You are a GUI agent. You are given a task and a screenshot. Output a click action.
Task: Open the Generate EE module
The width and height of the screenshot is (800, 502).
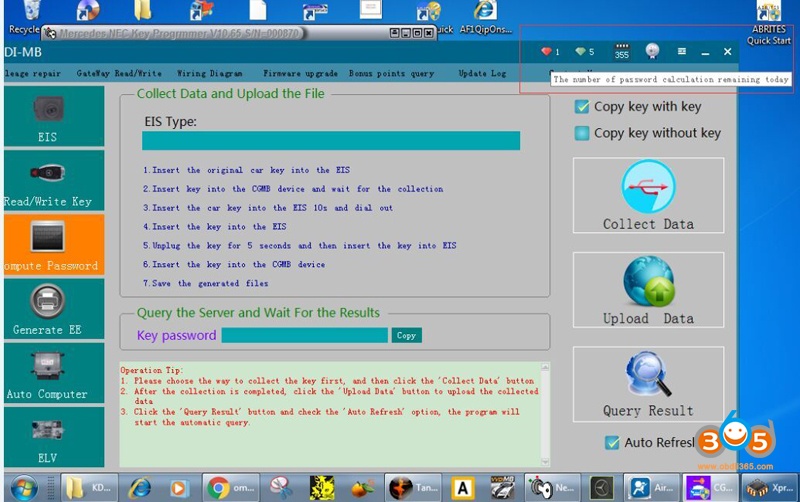point(54,309)
